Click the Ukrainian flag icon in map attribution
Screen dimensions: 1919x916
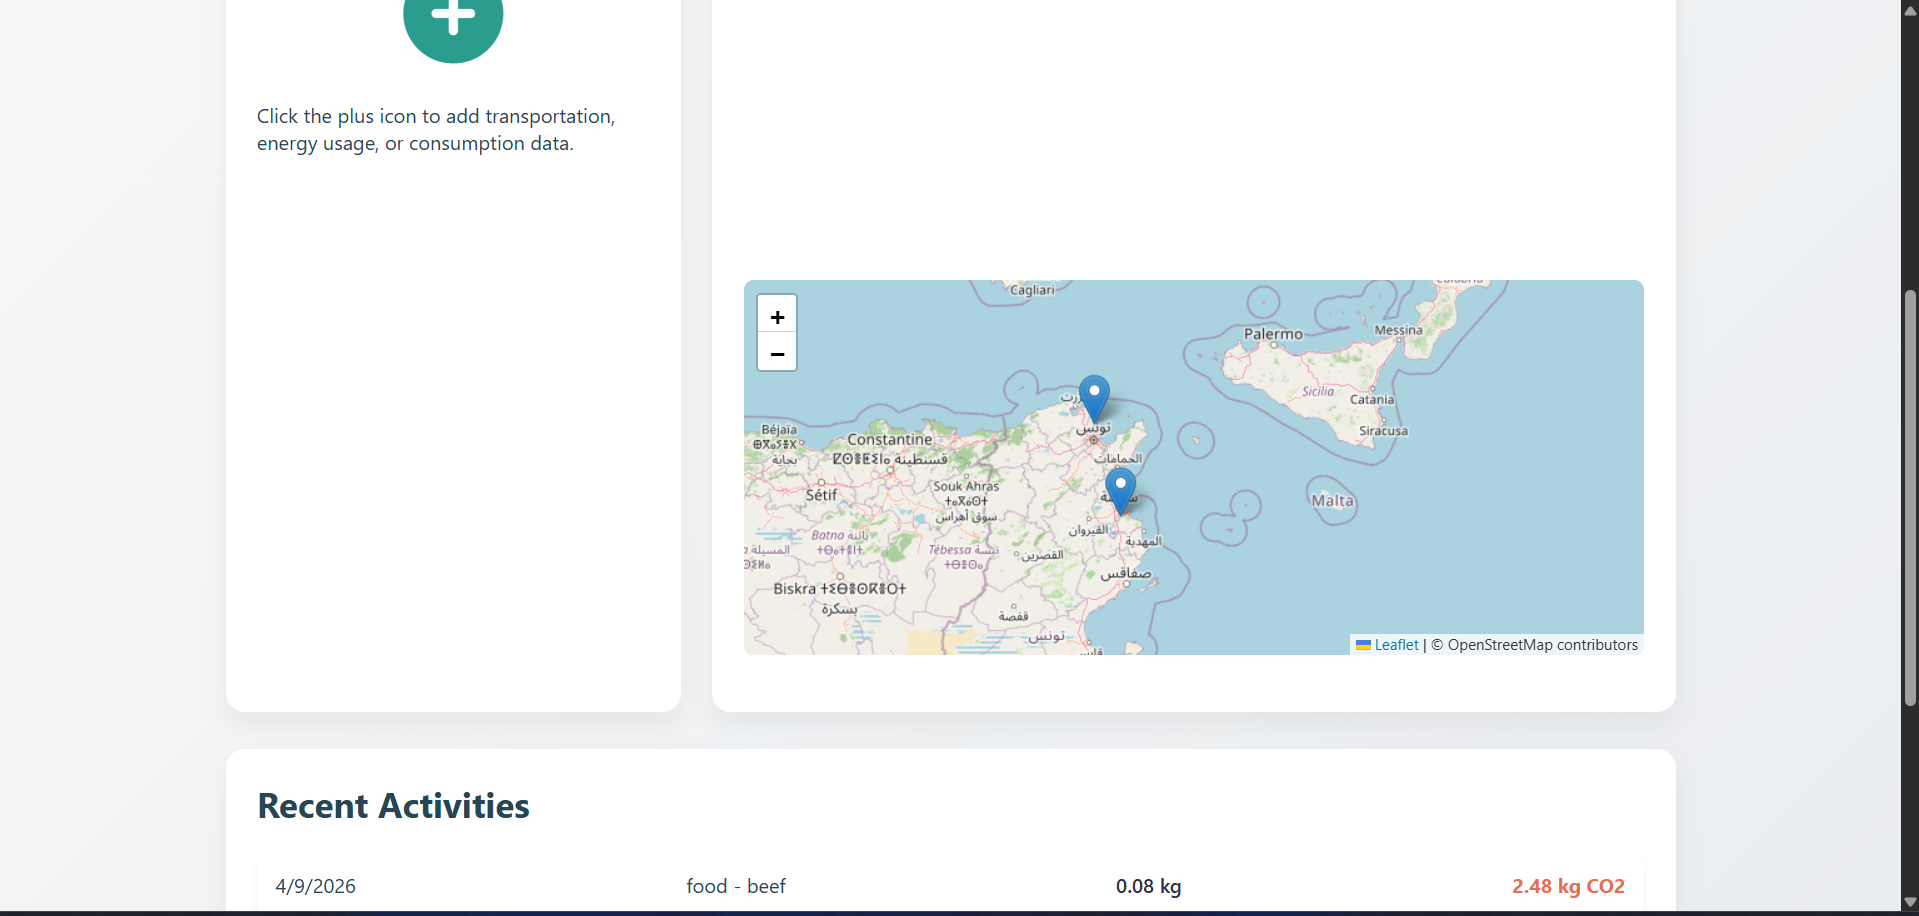1364,644
